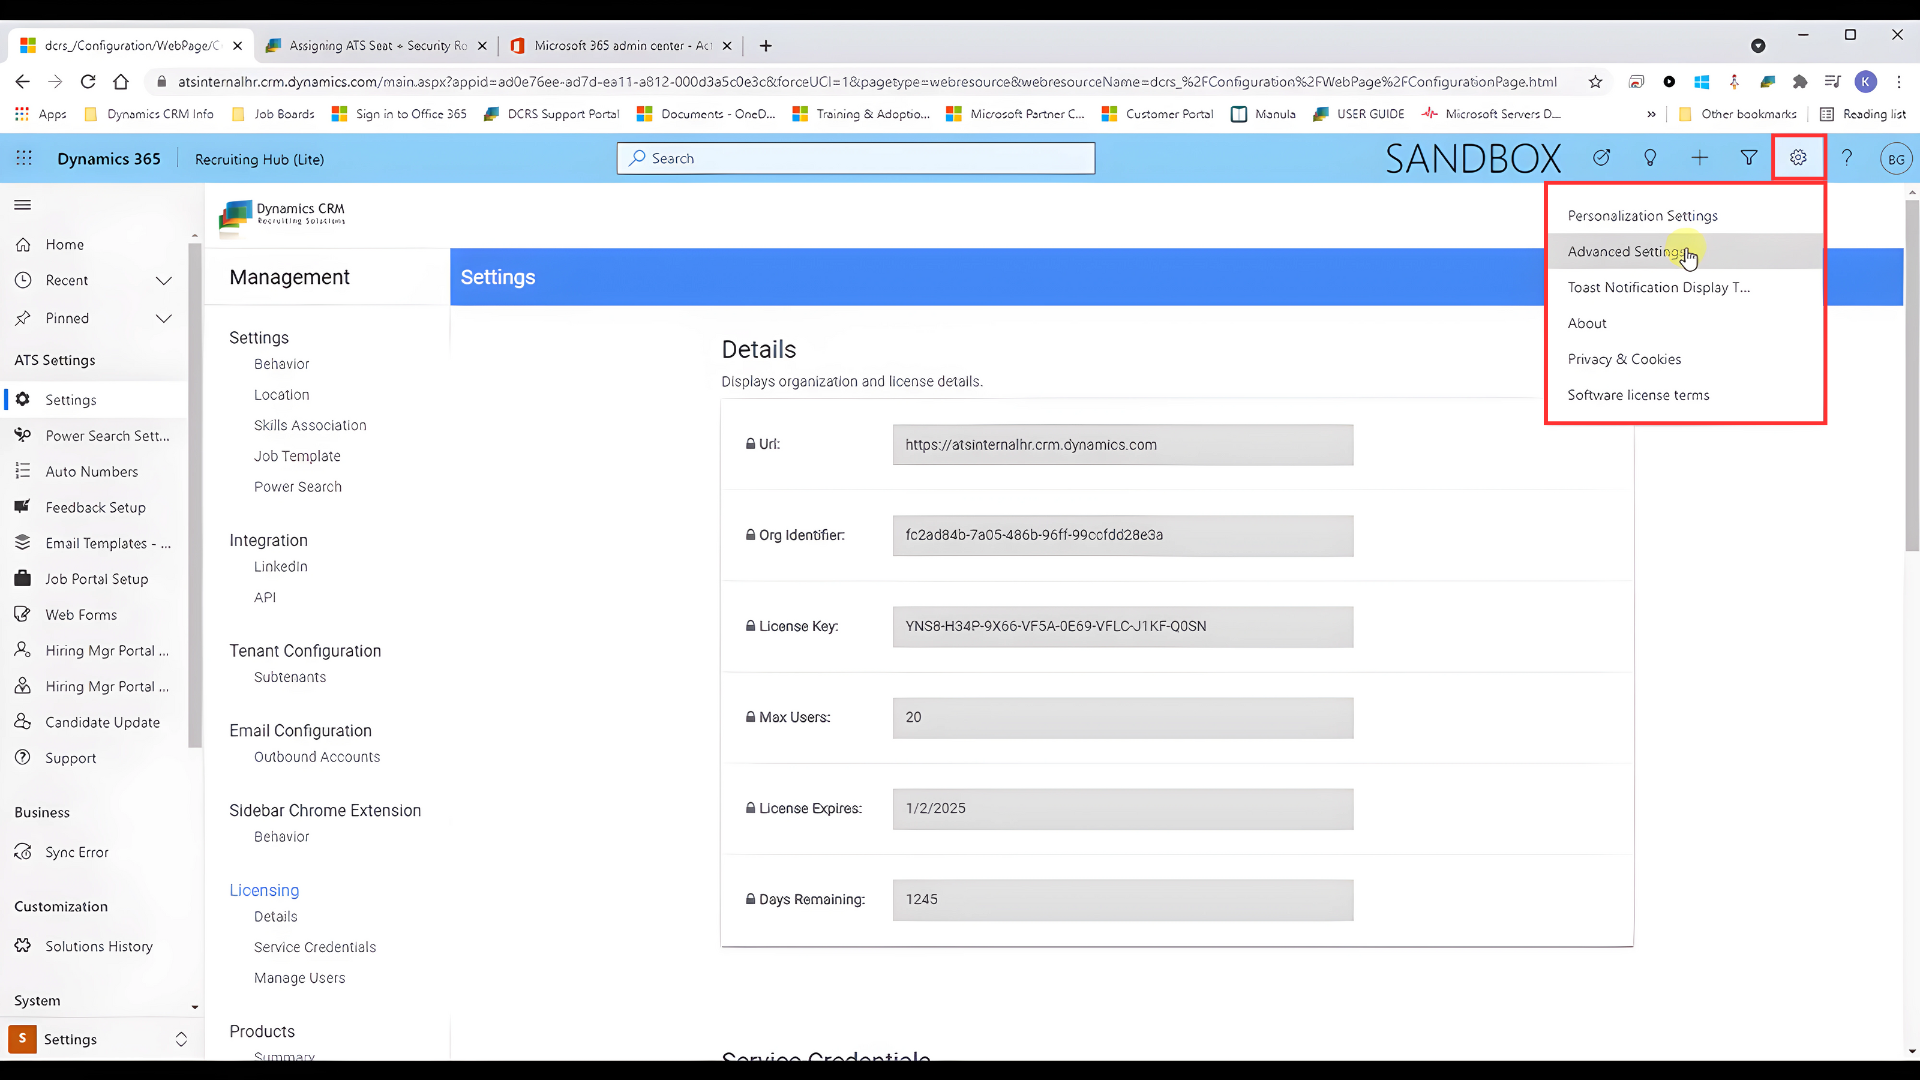Open new browser tab
The width and height of the screenshot is (1920, 1080).
(x=765, y=46)
